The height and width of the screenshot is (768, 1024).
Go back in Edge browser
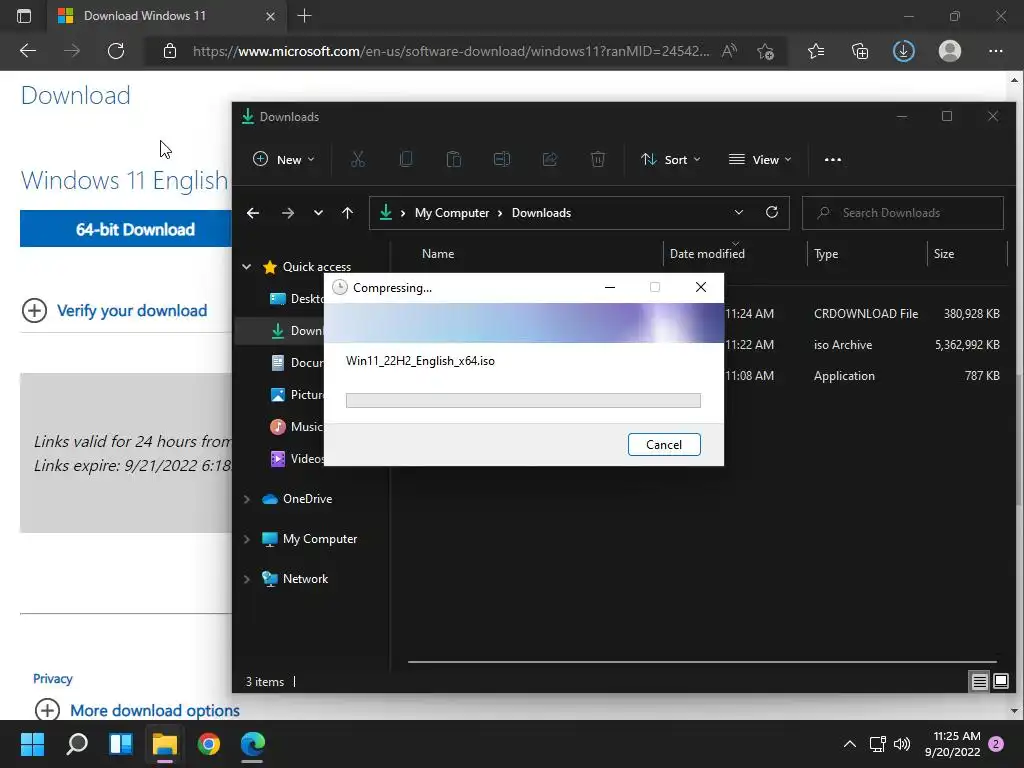click(x=27, y=51)
